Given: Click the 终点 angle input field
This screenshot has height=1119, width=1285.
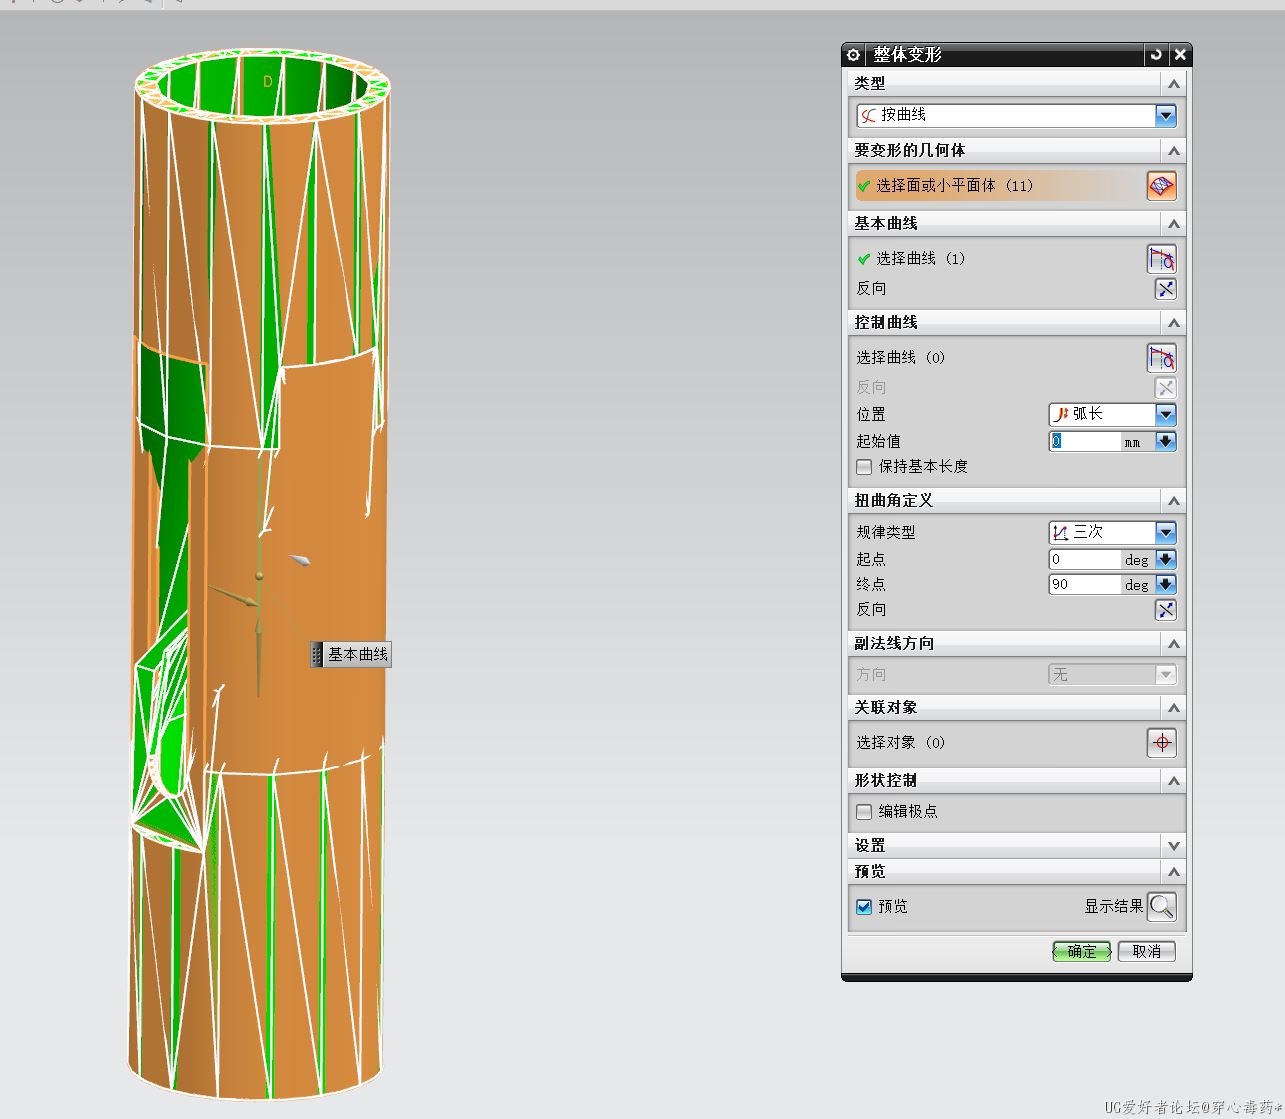Looking at the screenshot, I should coord(1085,584).
